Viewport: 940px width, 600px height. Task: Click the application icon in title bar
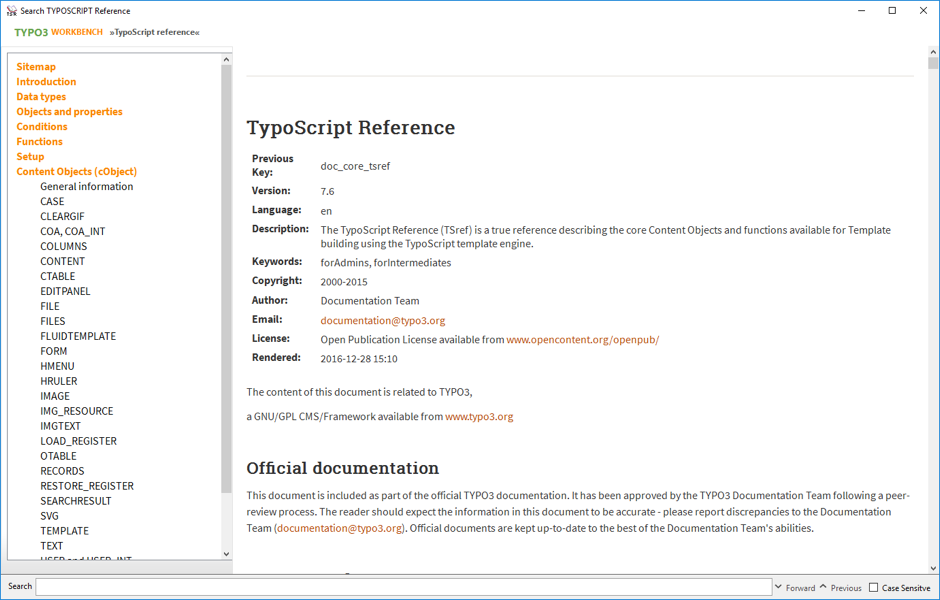11,11
